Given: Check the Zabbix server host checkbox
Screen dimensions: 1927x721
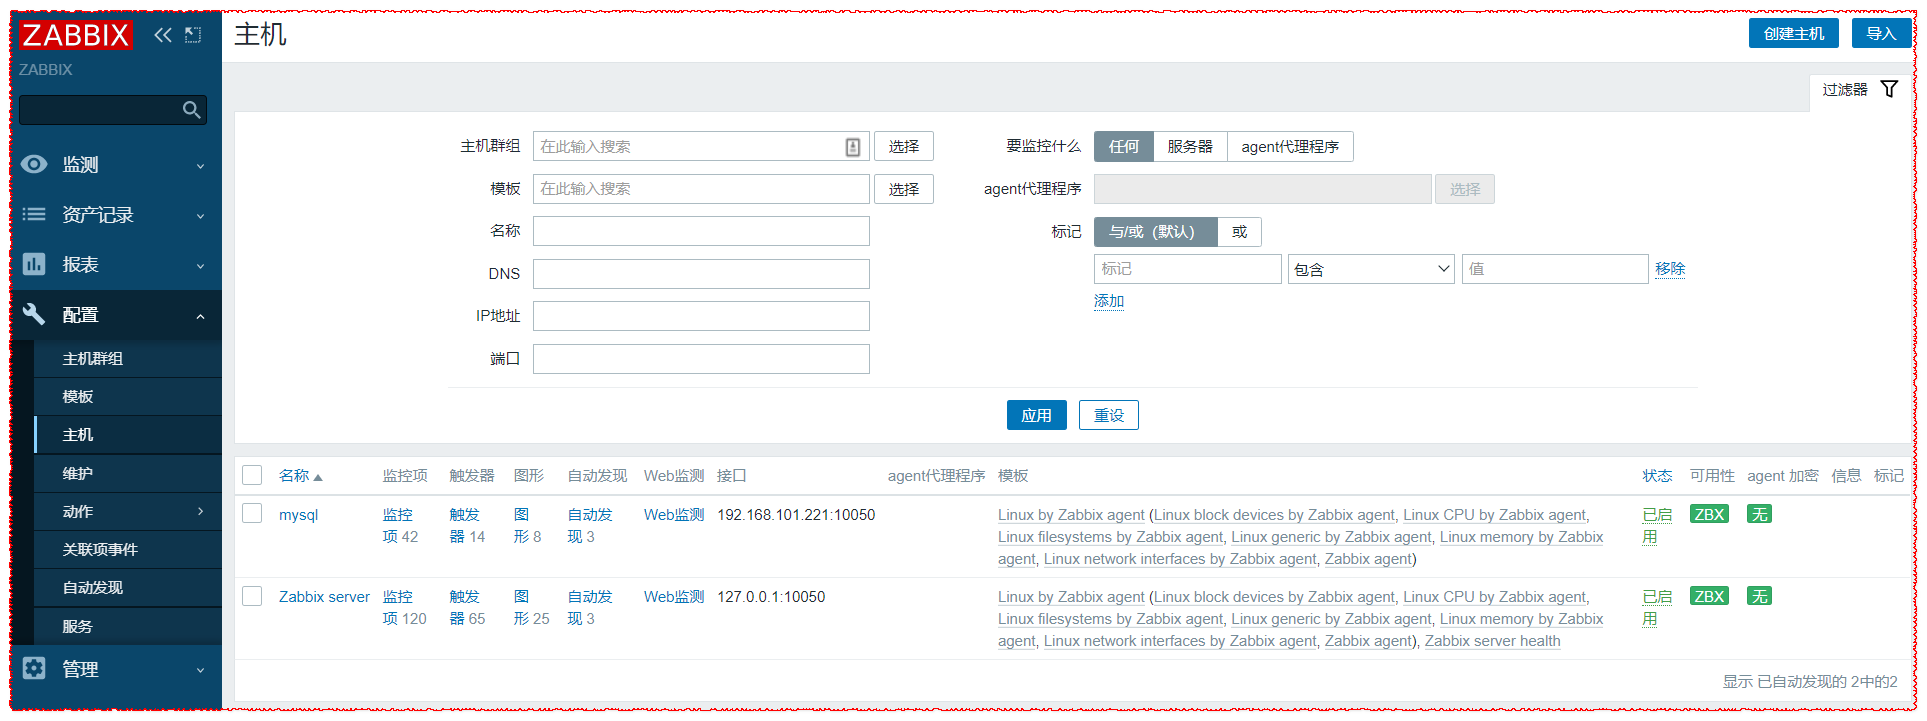Looking at the screenshot, I should [x=252, y=596].
